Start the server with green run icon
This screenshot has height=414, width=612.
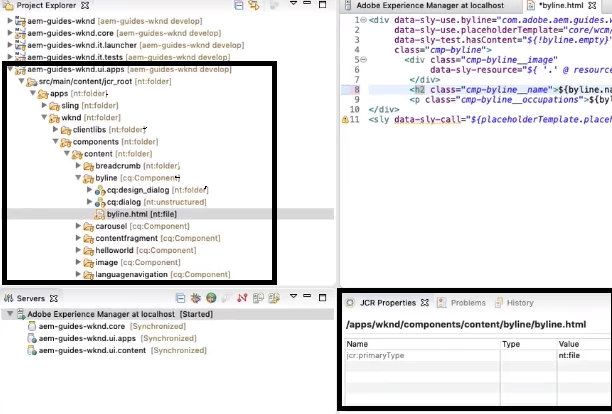point(211,299)
